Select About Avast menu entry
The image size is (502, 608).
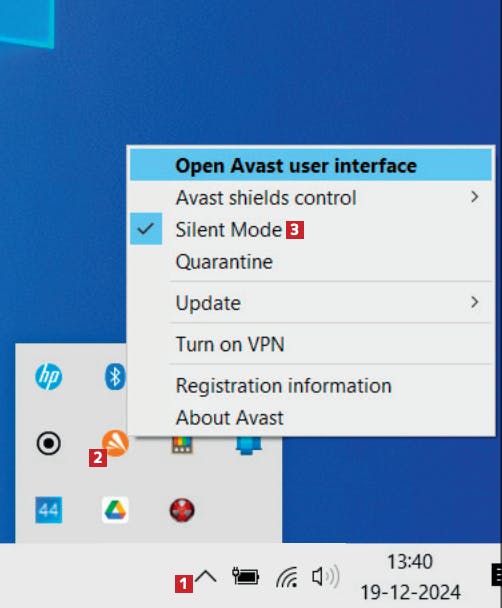[311, 418]
